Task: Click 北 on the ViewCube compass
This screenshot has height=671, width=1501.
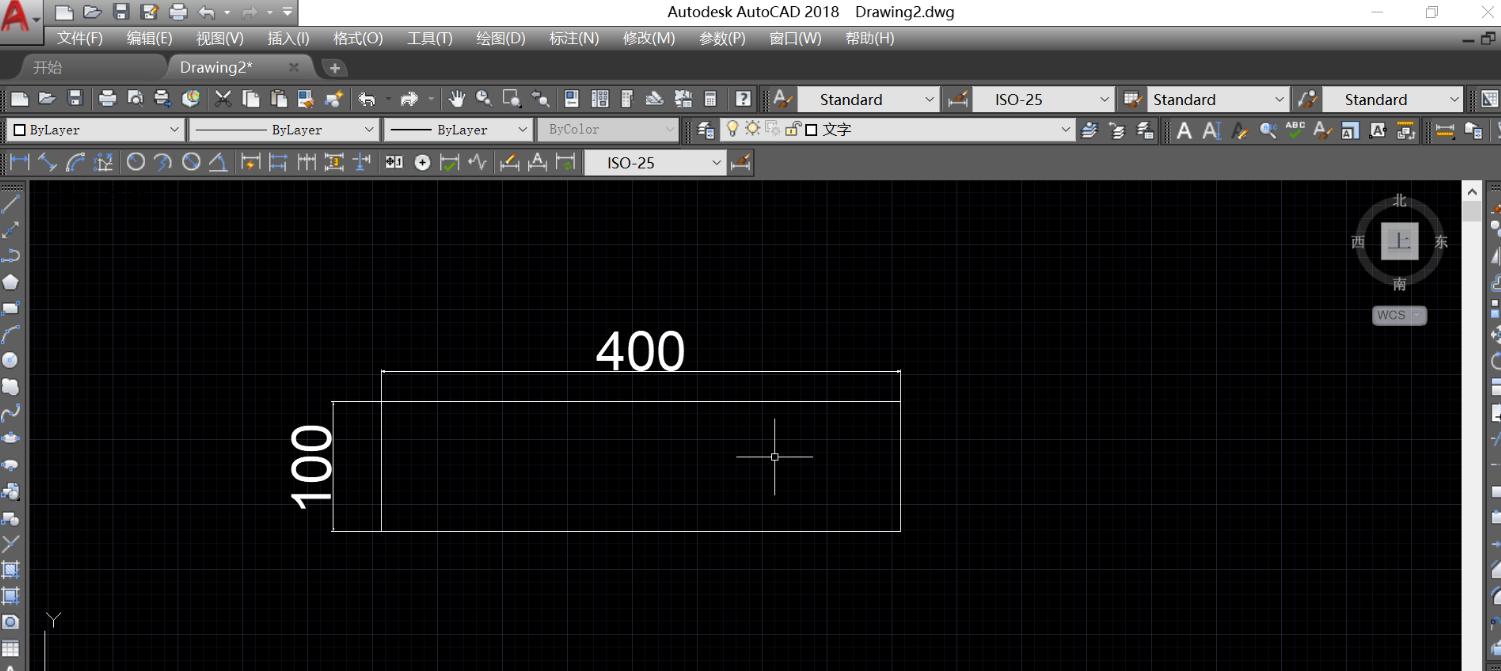Action: click(x=1400, y=201)
